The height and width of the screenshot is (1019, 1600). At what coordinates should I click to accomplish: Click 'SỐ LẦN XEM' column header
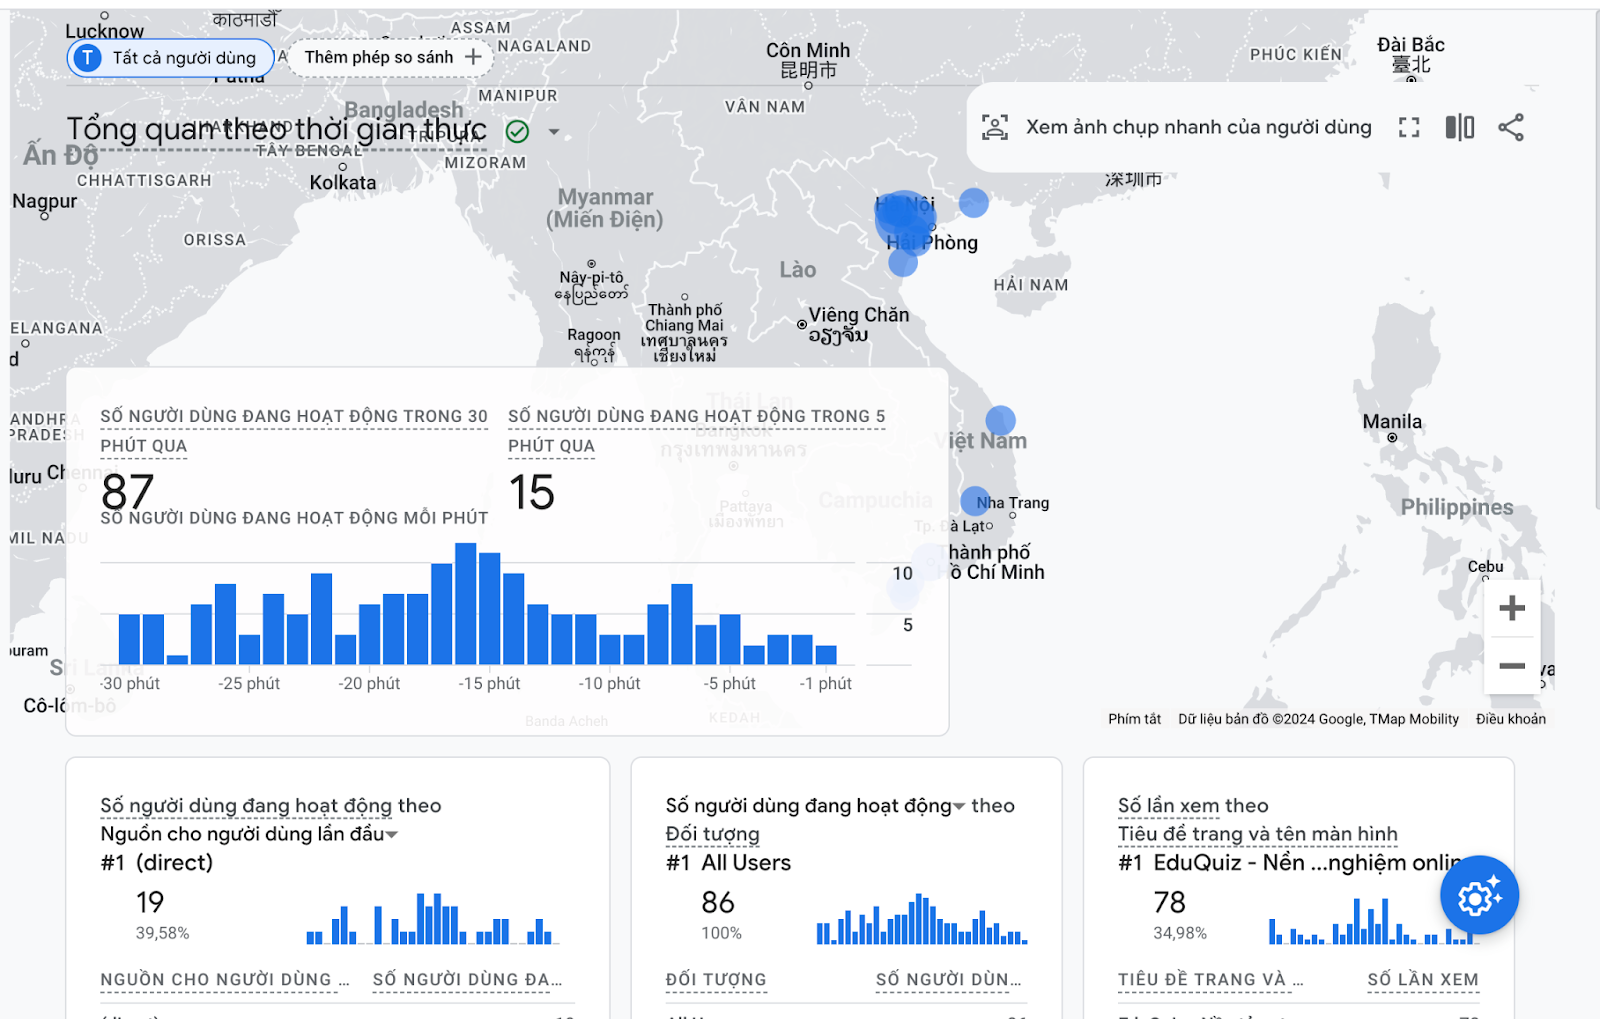(1423, 980)
